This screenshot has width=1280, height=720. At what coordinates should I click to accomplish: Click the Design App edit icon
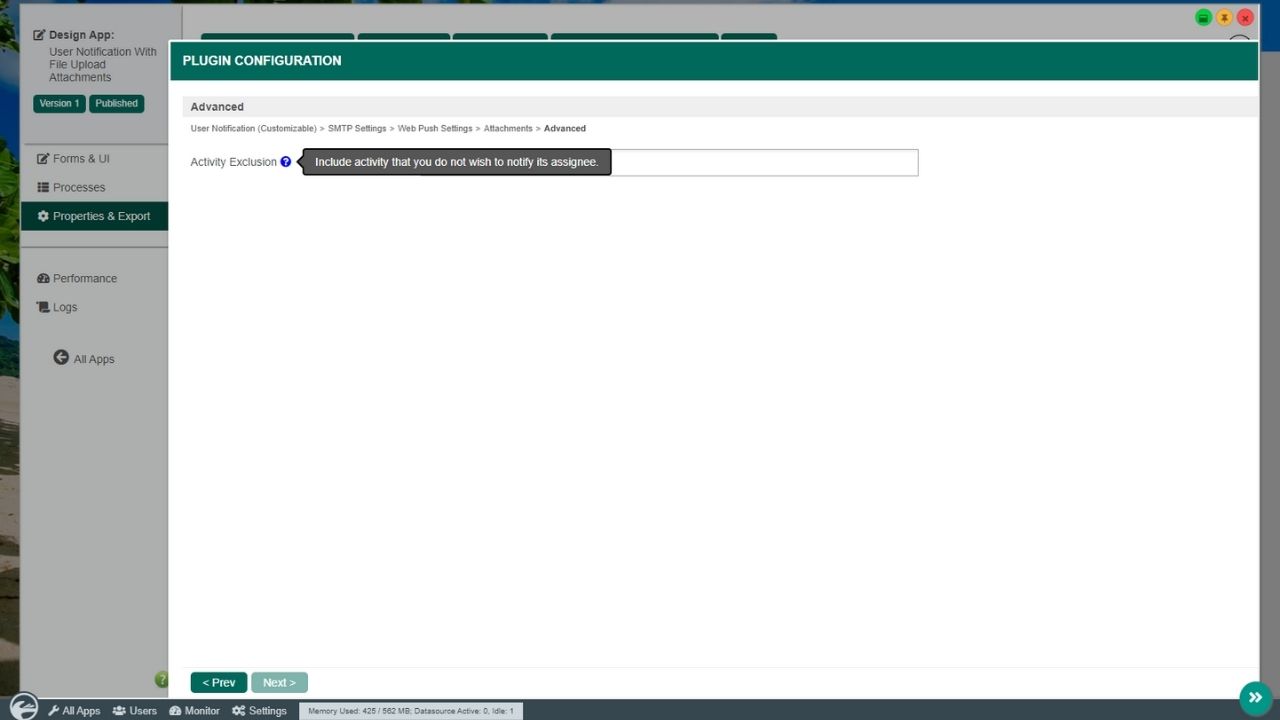(40, 35)
